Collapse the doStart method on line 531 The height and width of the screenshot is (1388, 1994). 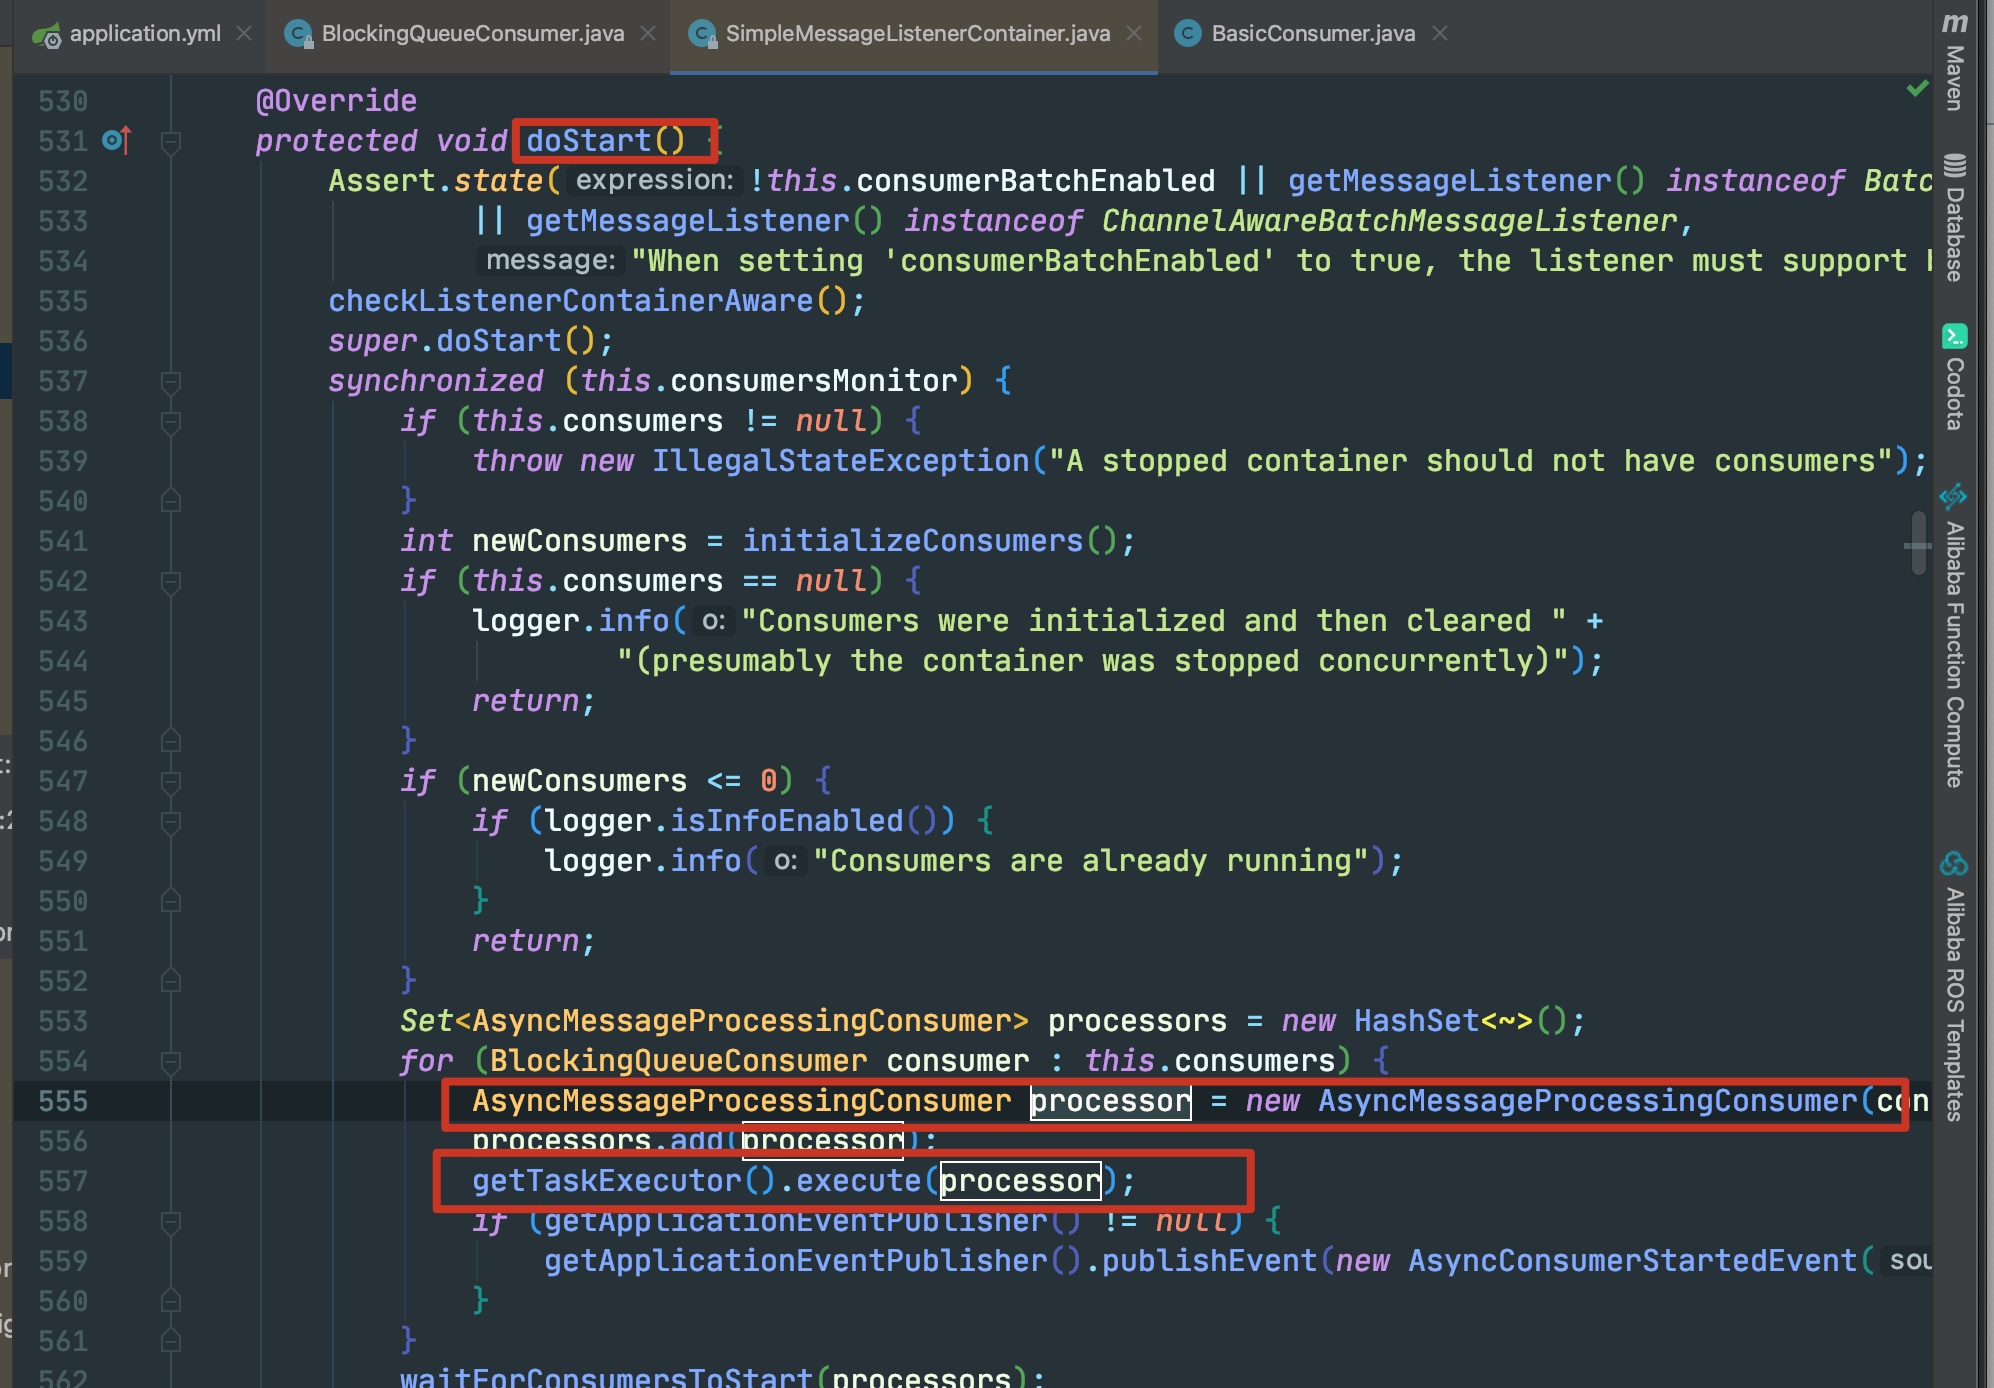171,141
